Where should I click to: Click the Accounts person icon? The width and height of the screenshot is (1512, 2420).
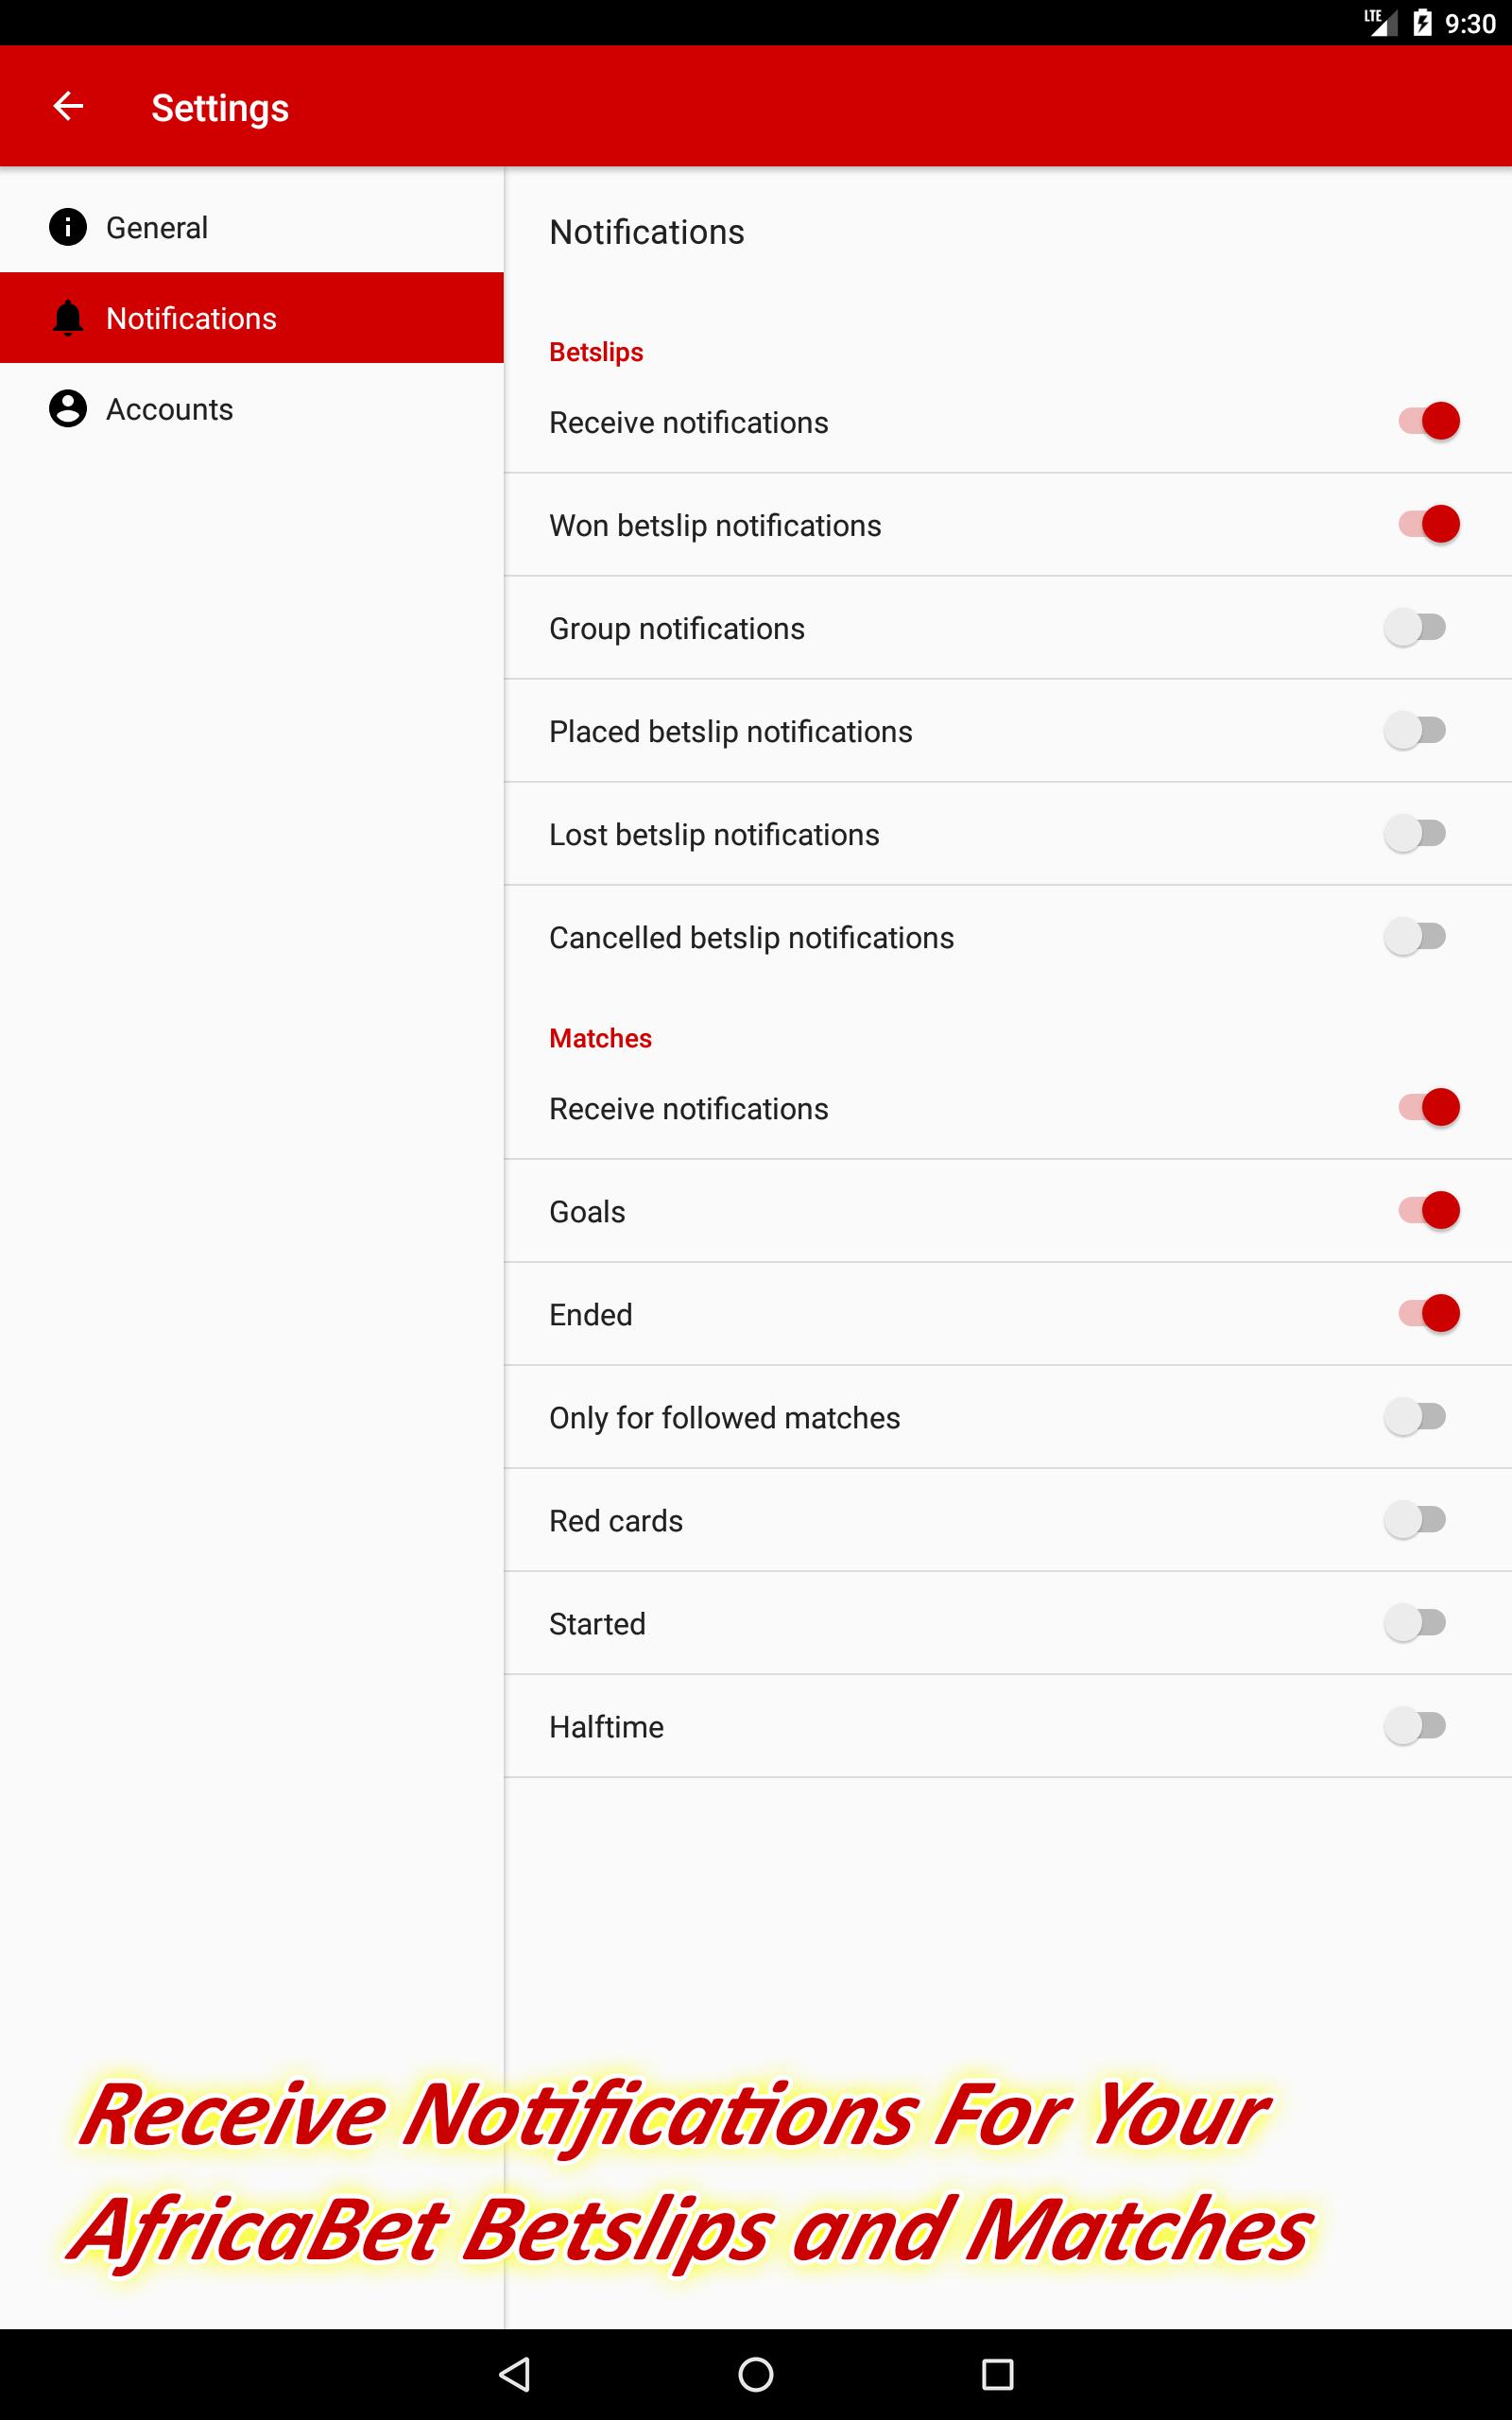tap(68, 409)
